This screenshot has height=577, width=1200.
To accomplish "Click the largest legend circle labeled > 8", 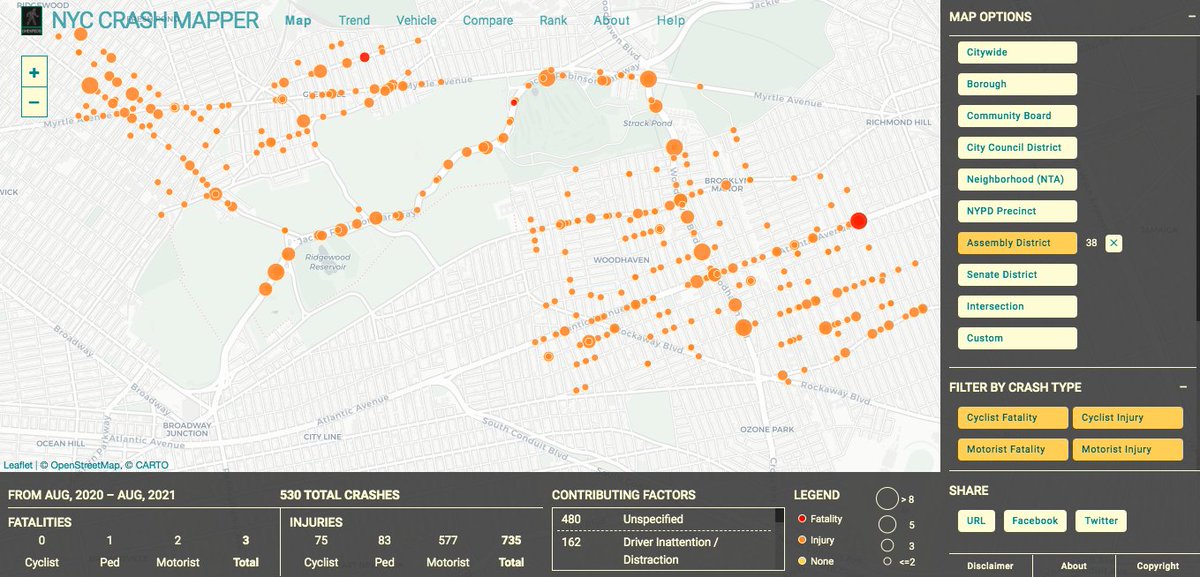I will (x=886, y=498).
